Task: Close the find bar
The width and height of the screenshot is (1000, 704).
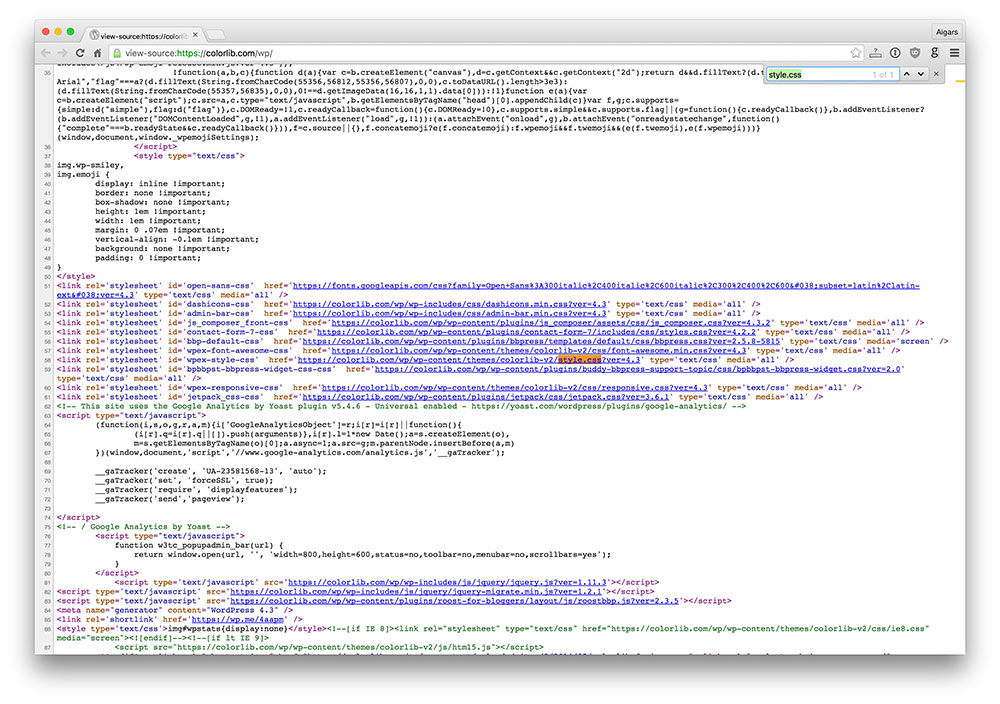Action: (x=936, y=74)
